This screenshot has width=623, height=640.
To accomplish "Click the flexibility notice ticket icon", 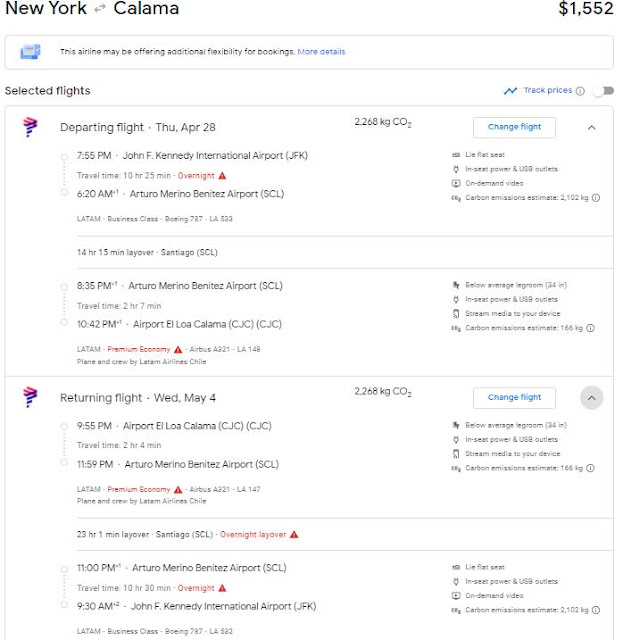I will click(30, 52).
